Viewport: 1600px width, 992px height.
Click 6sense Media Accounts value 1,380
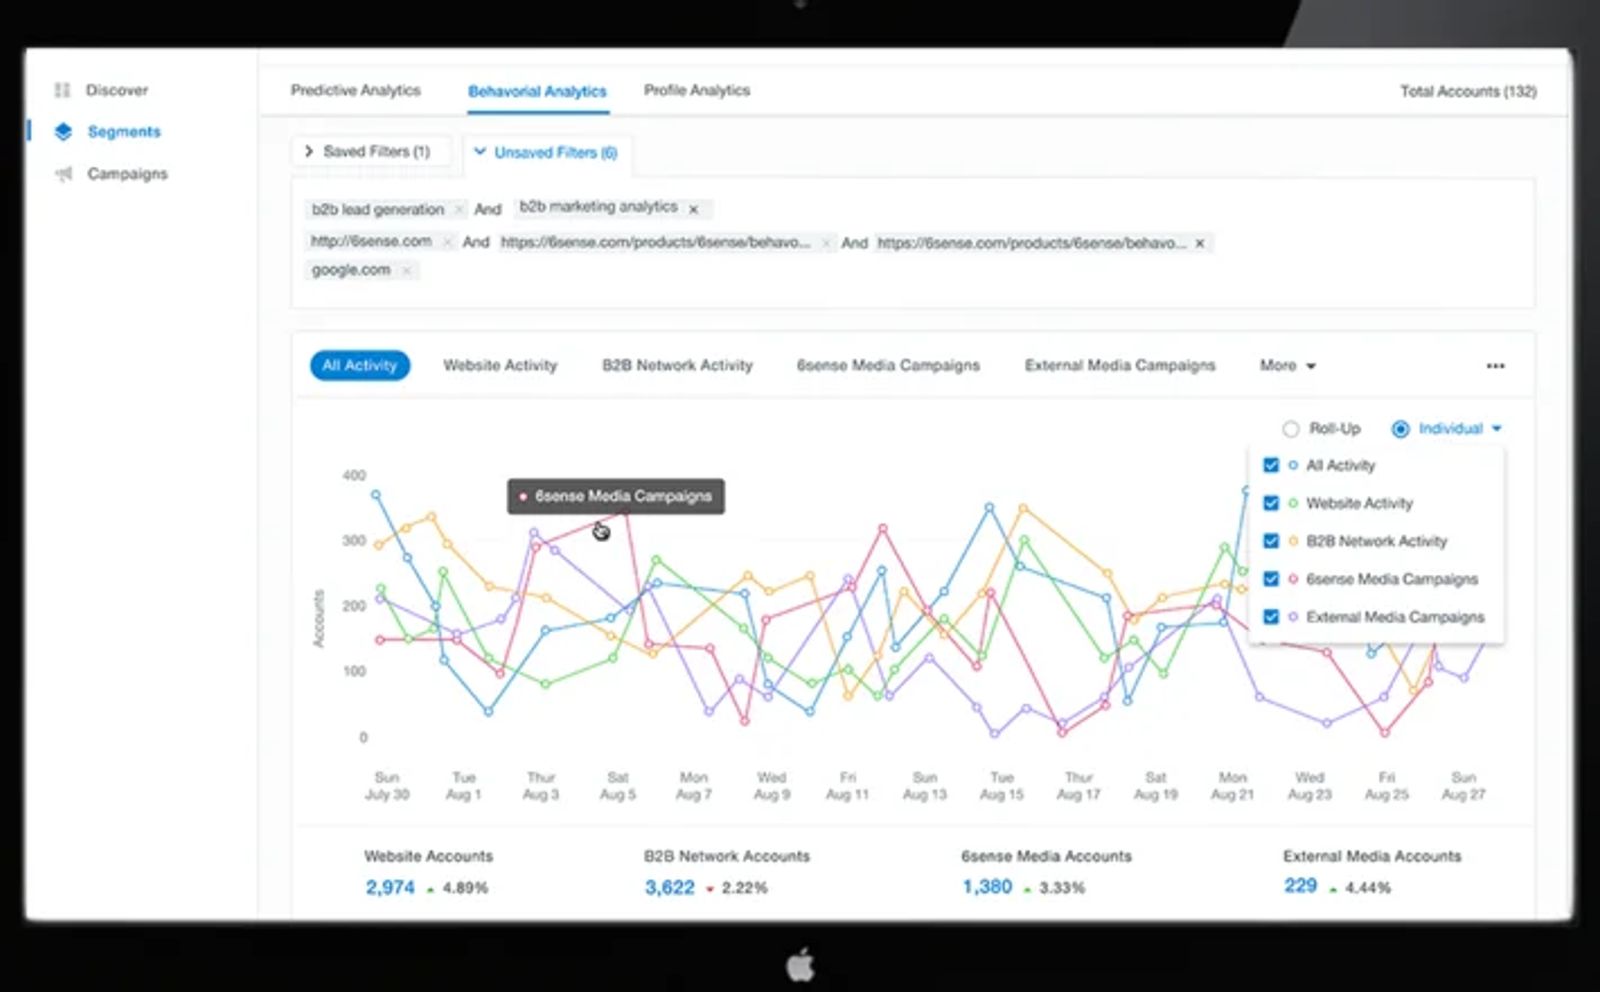click(987, 886)
